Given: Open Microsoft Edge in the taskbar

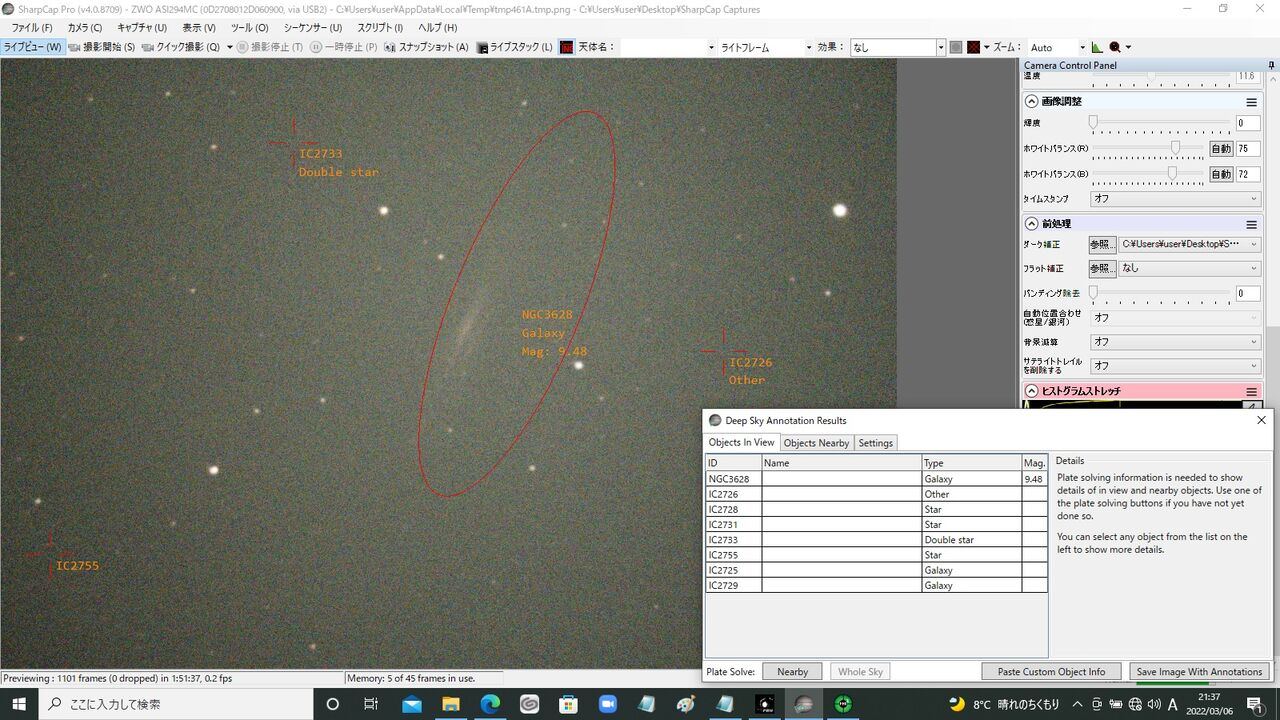Looking at the screenshot, I should [x=490, y=704].
